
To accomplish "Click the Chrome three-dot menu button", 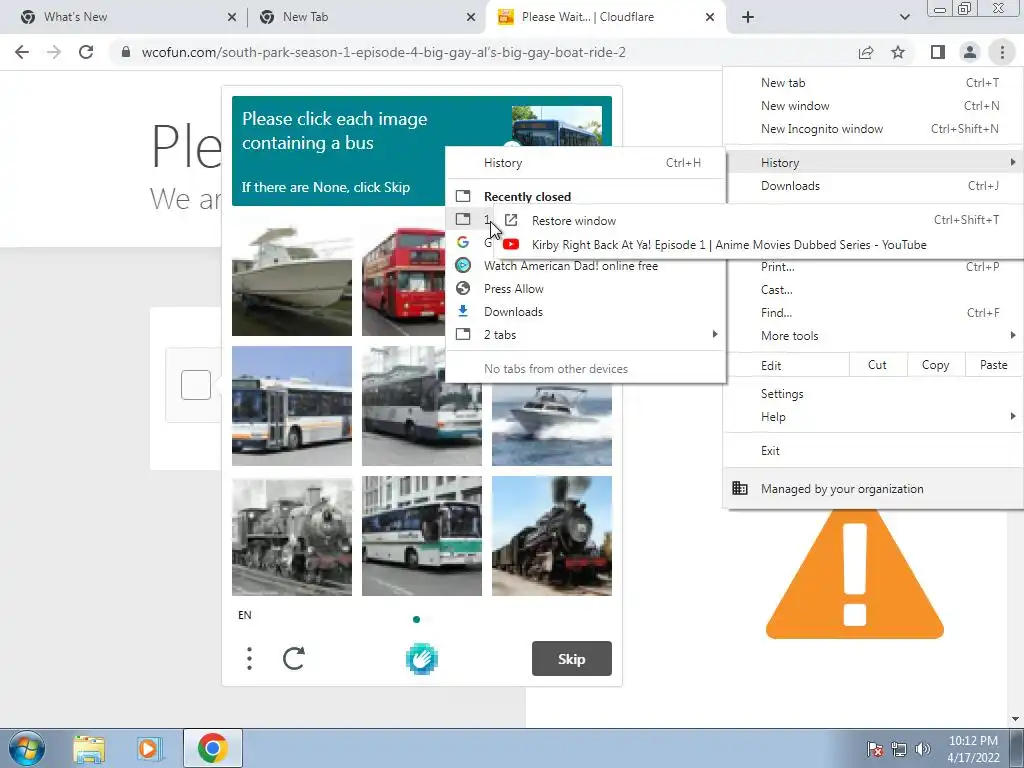I will pyautogui.click(x=1002, y=52).
